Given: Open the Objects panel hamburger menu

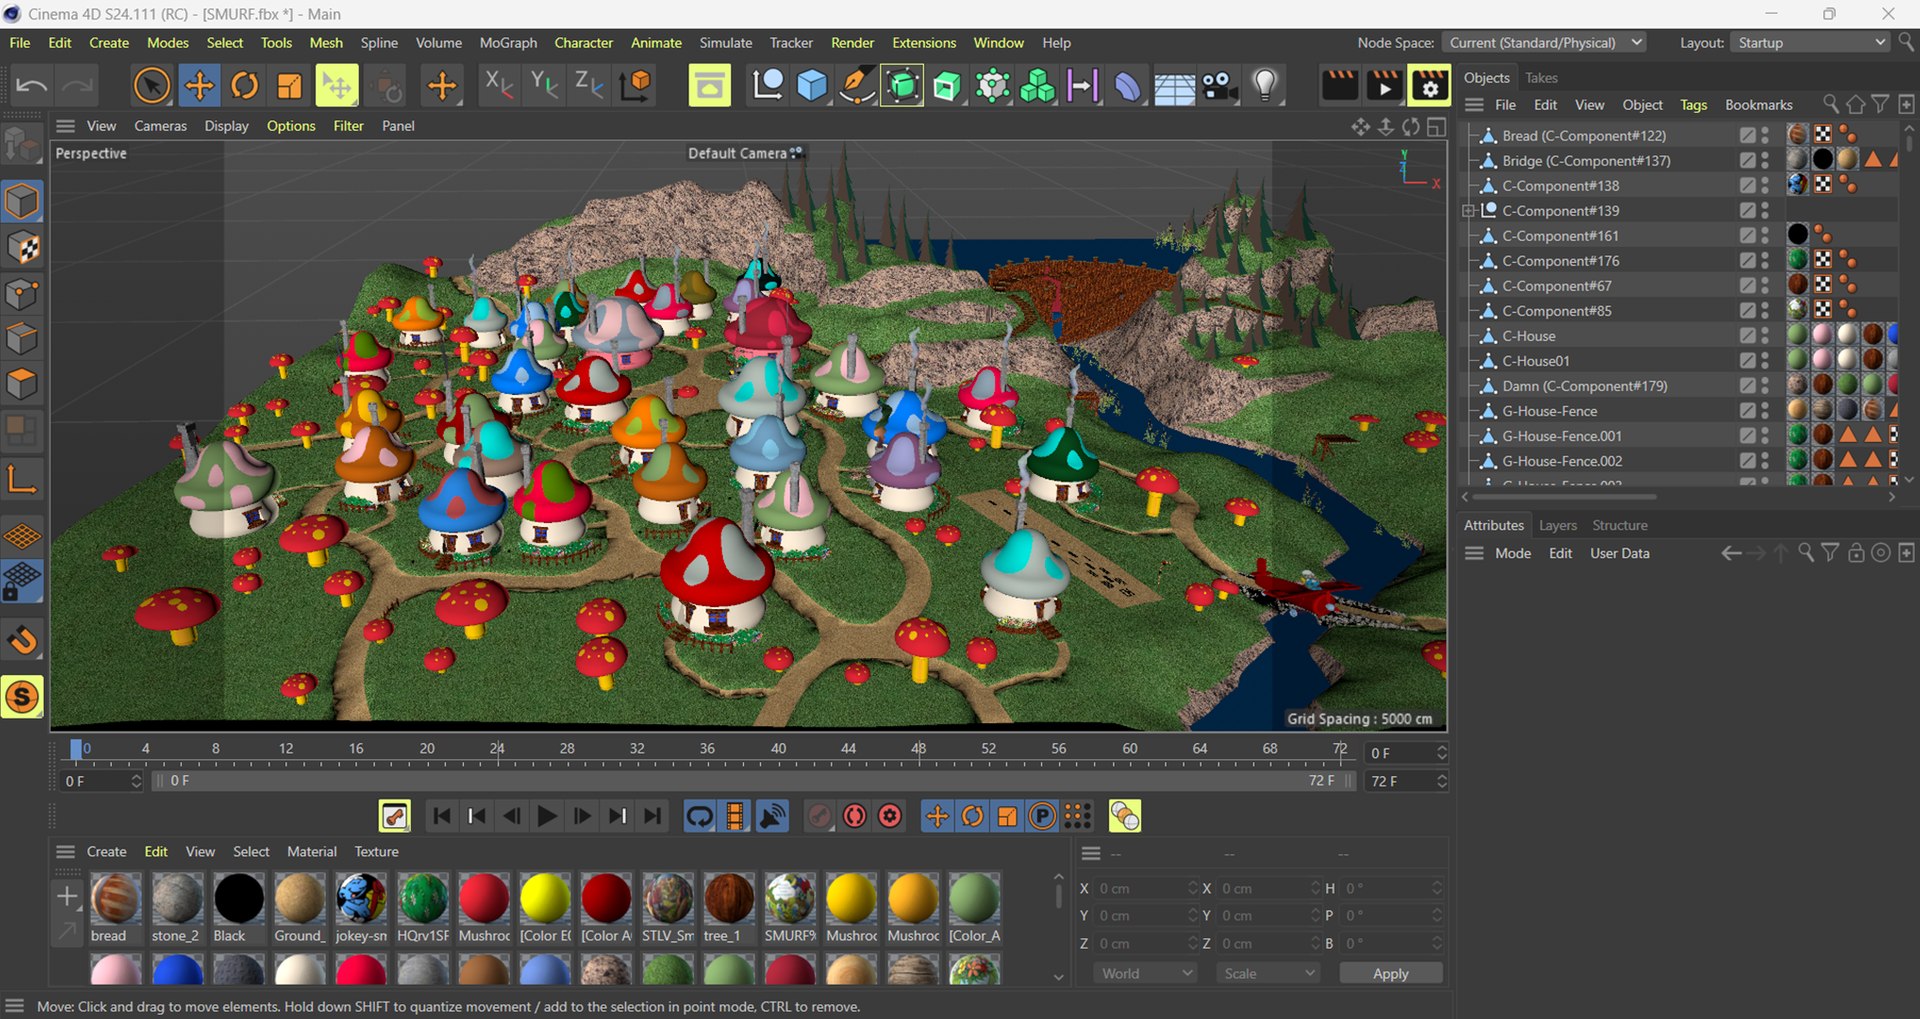Looking at the screenshot, I should tap(1474, 105).
